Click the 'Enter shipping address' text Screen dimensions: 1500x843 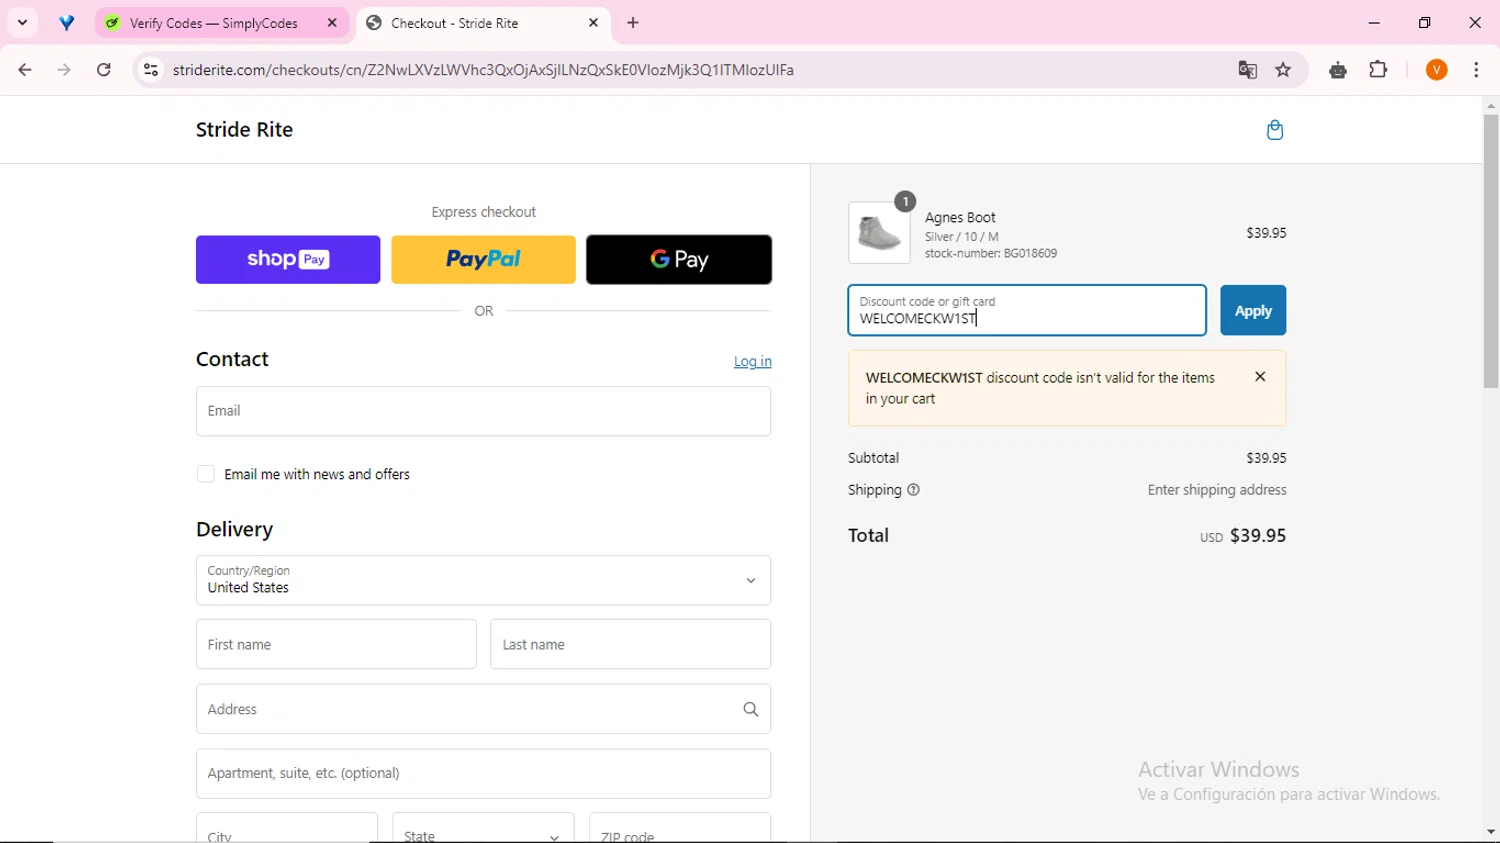1217,490
